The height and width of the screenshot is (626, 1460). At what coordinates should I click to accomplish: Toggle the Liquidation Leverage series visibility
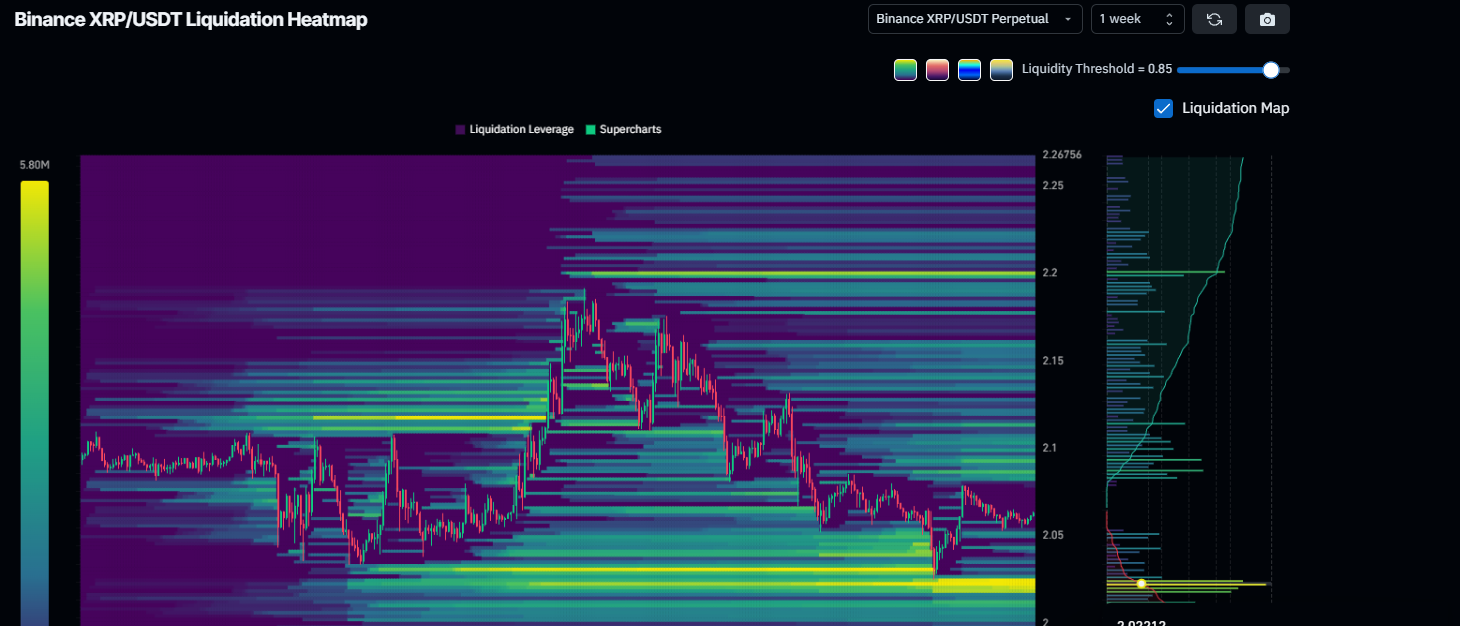[513, 129]
